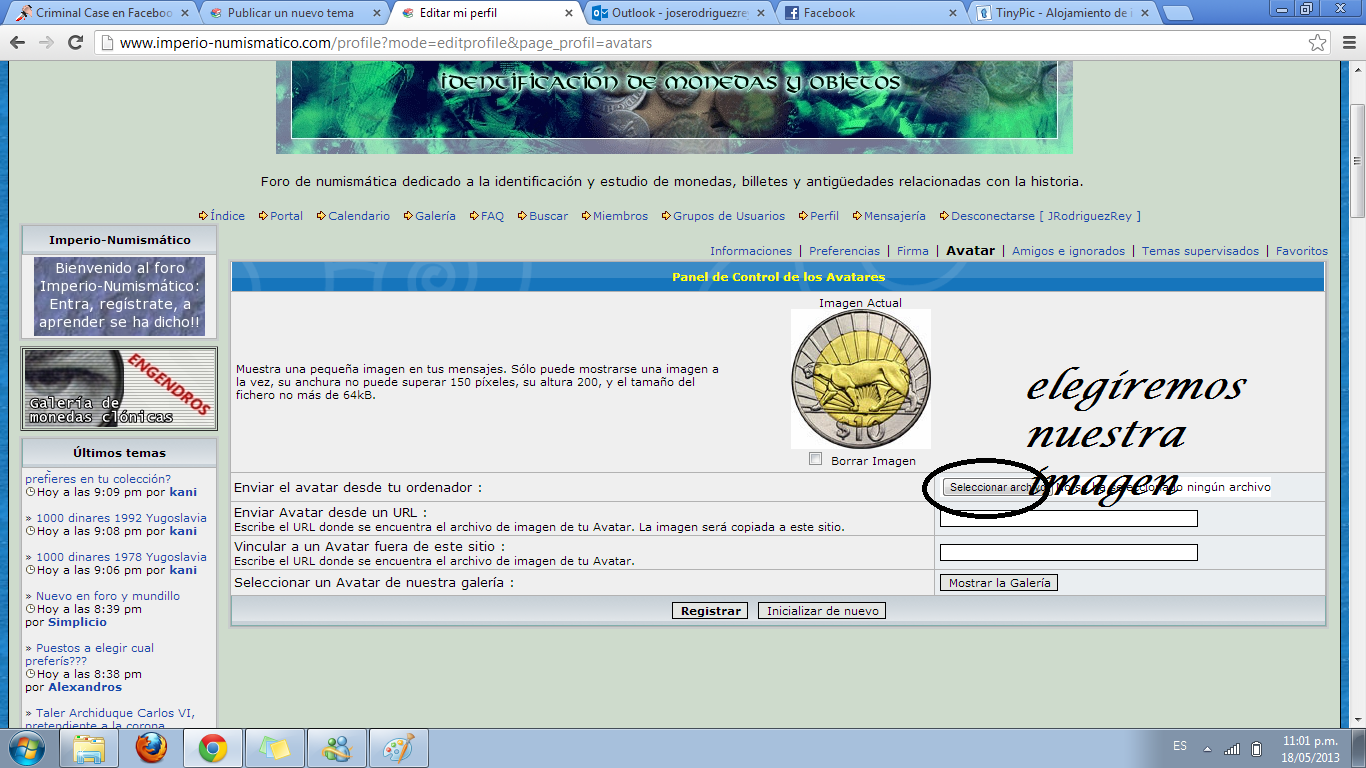Open the Miembros menu link
The image size is (1366, 768).
click(620, 216)
